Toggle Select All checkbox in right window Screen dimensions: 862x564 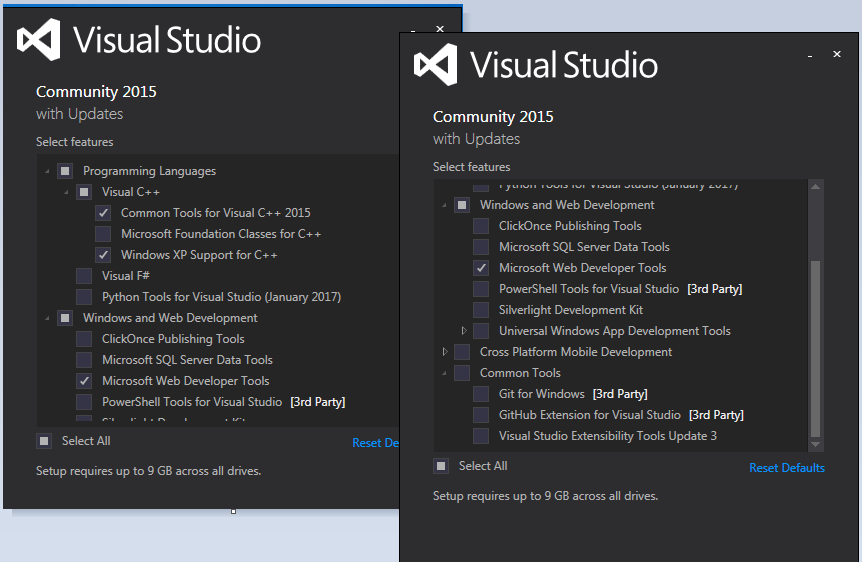(441, 466)
